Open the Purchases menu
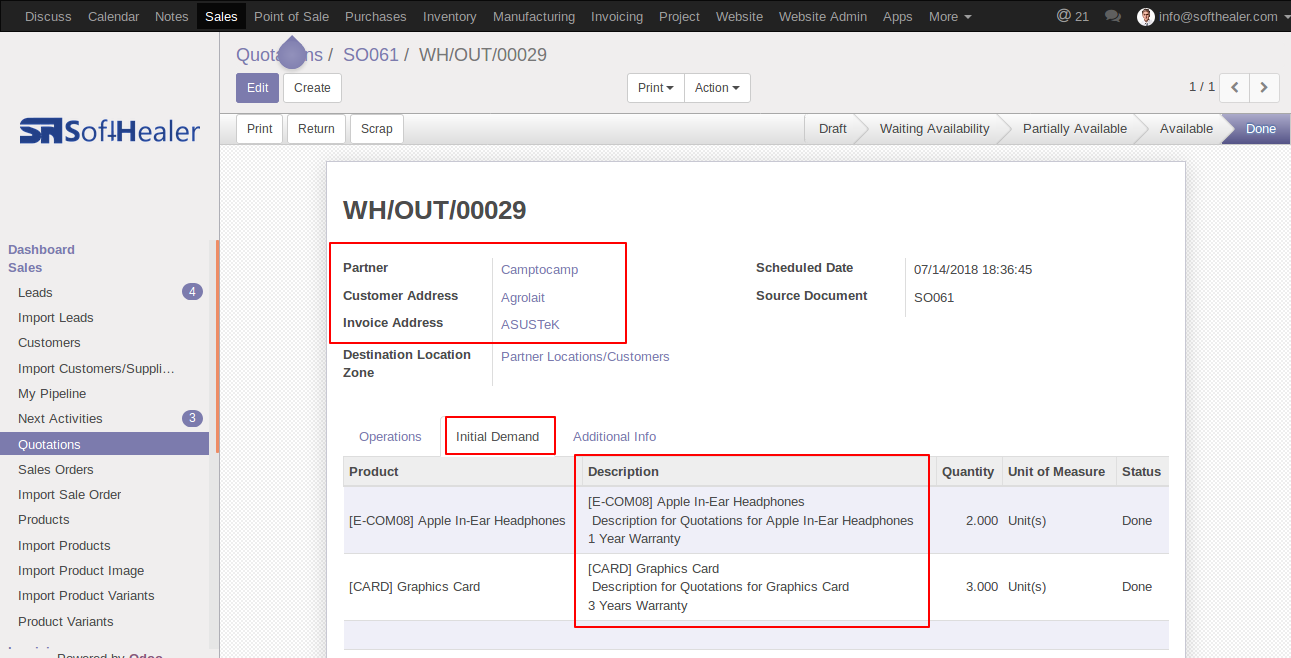 click(376, 16)
